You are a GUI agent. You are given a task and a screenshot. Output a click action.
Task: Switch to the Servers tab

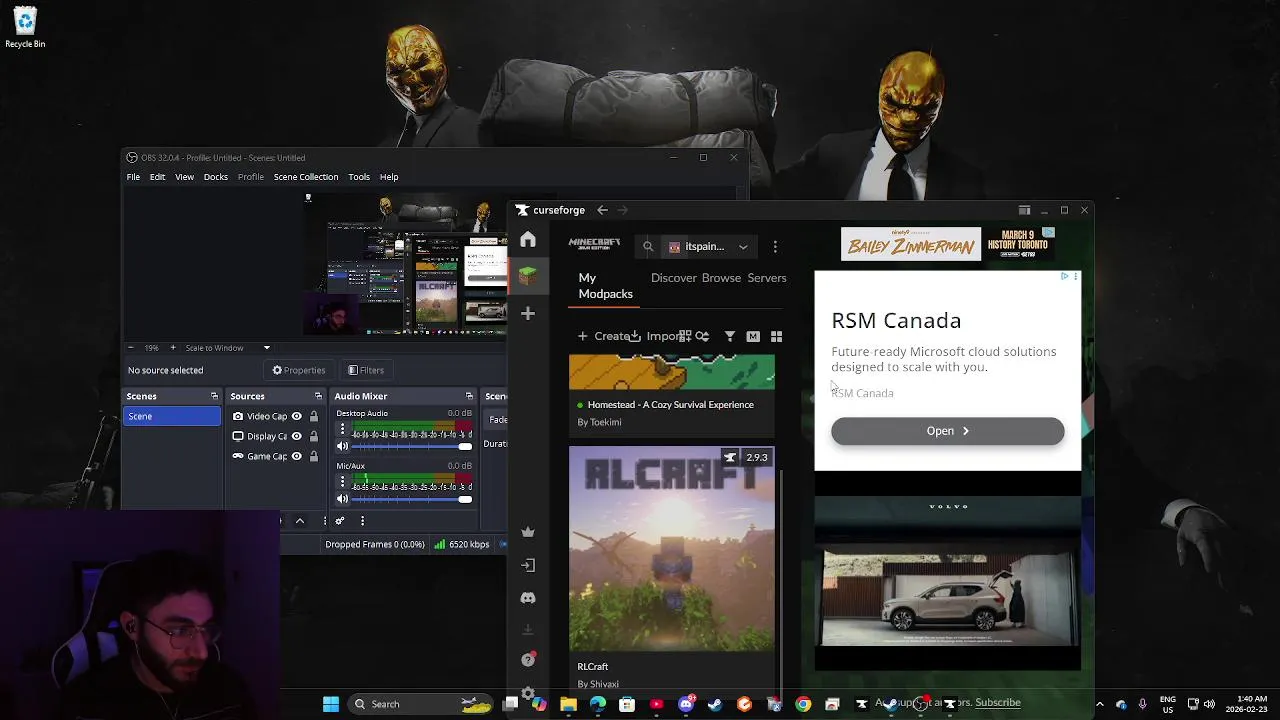click(x=767, y=278)
